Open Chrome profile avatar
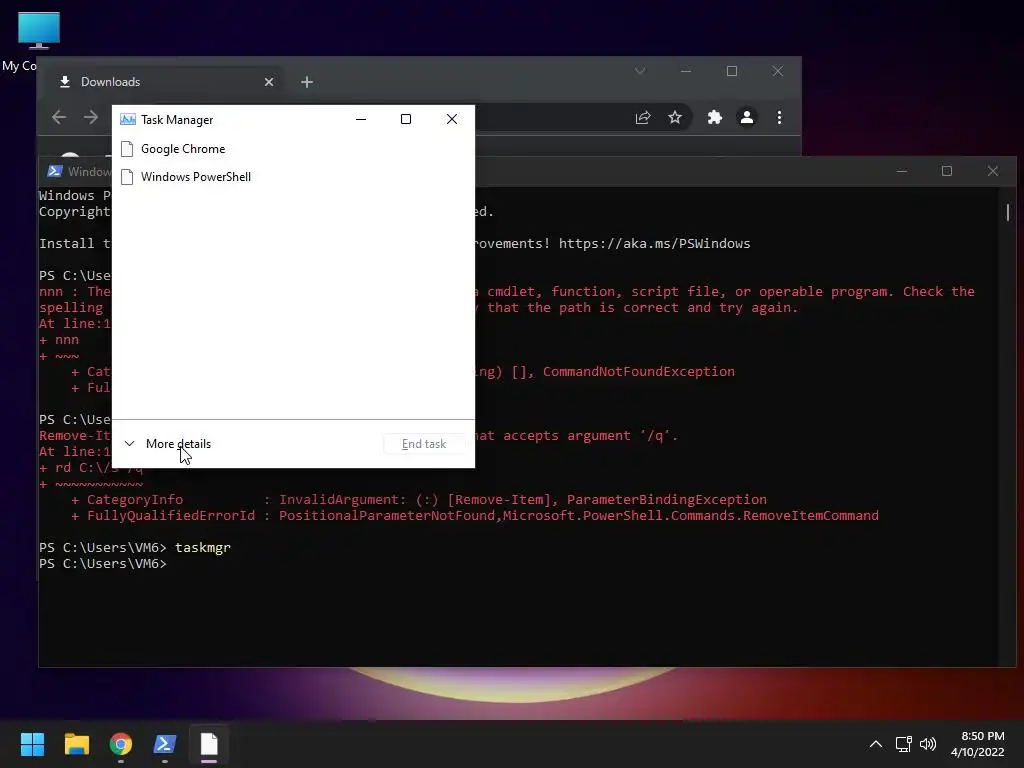This screenshot has height=768, width=1024. tap(746, 118)
